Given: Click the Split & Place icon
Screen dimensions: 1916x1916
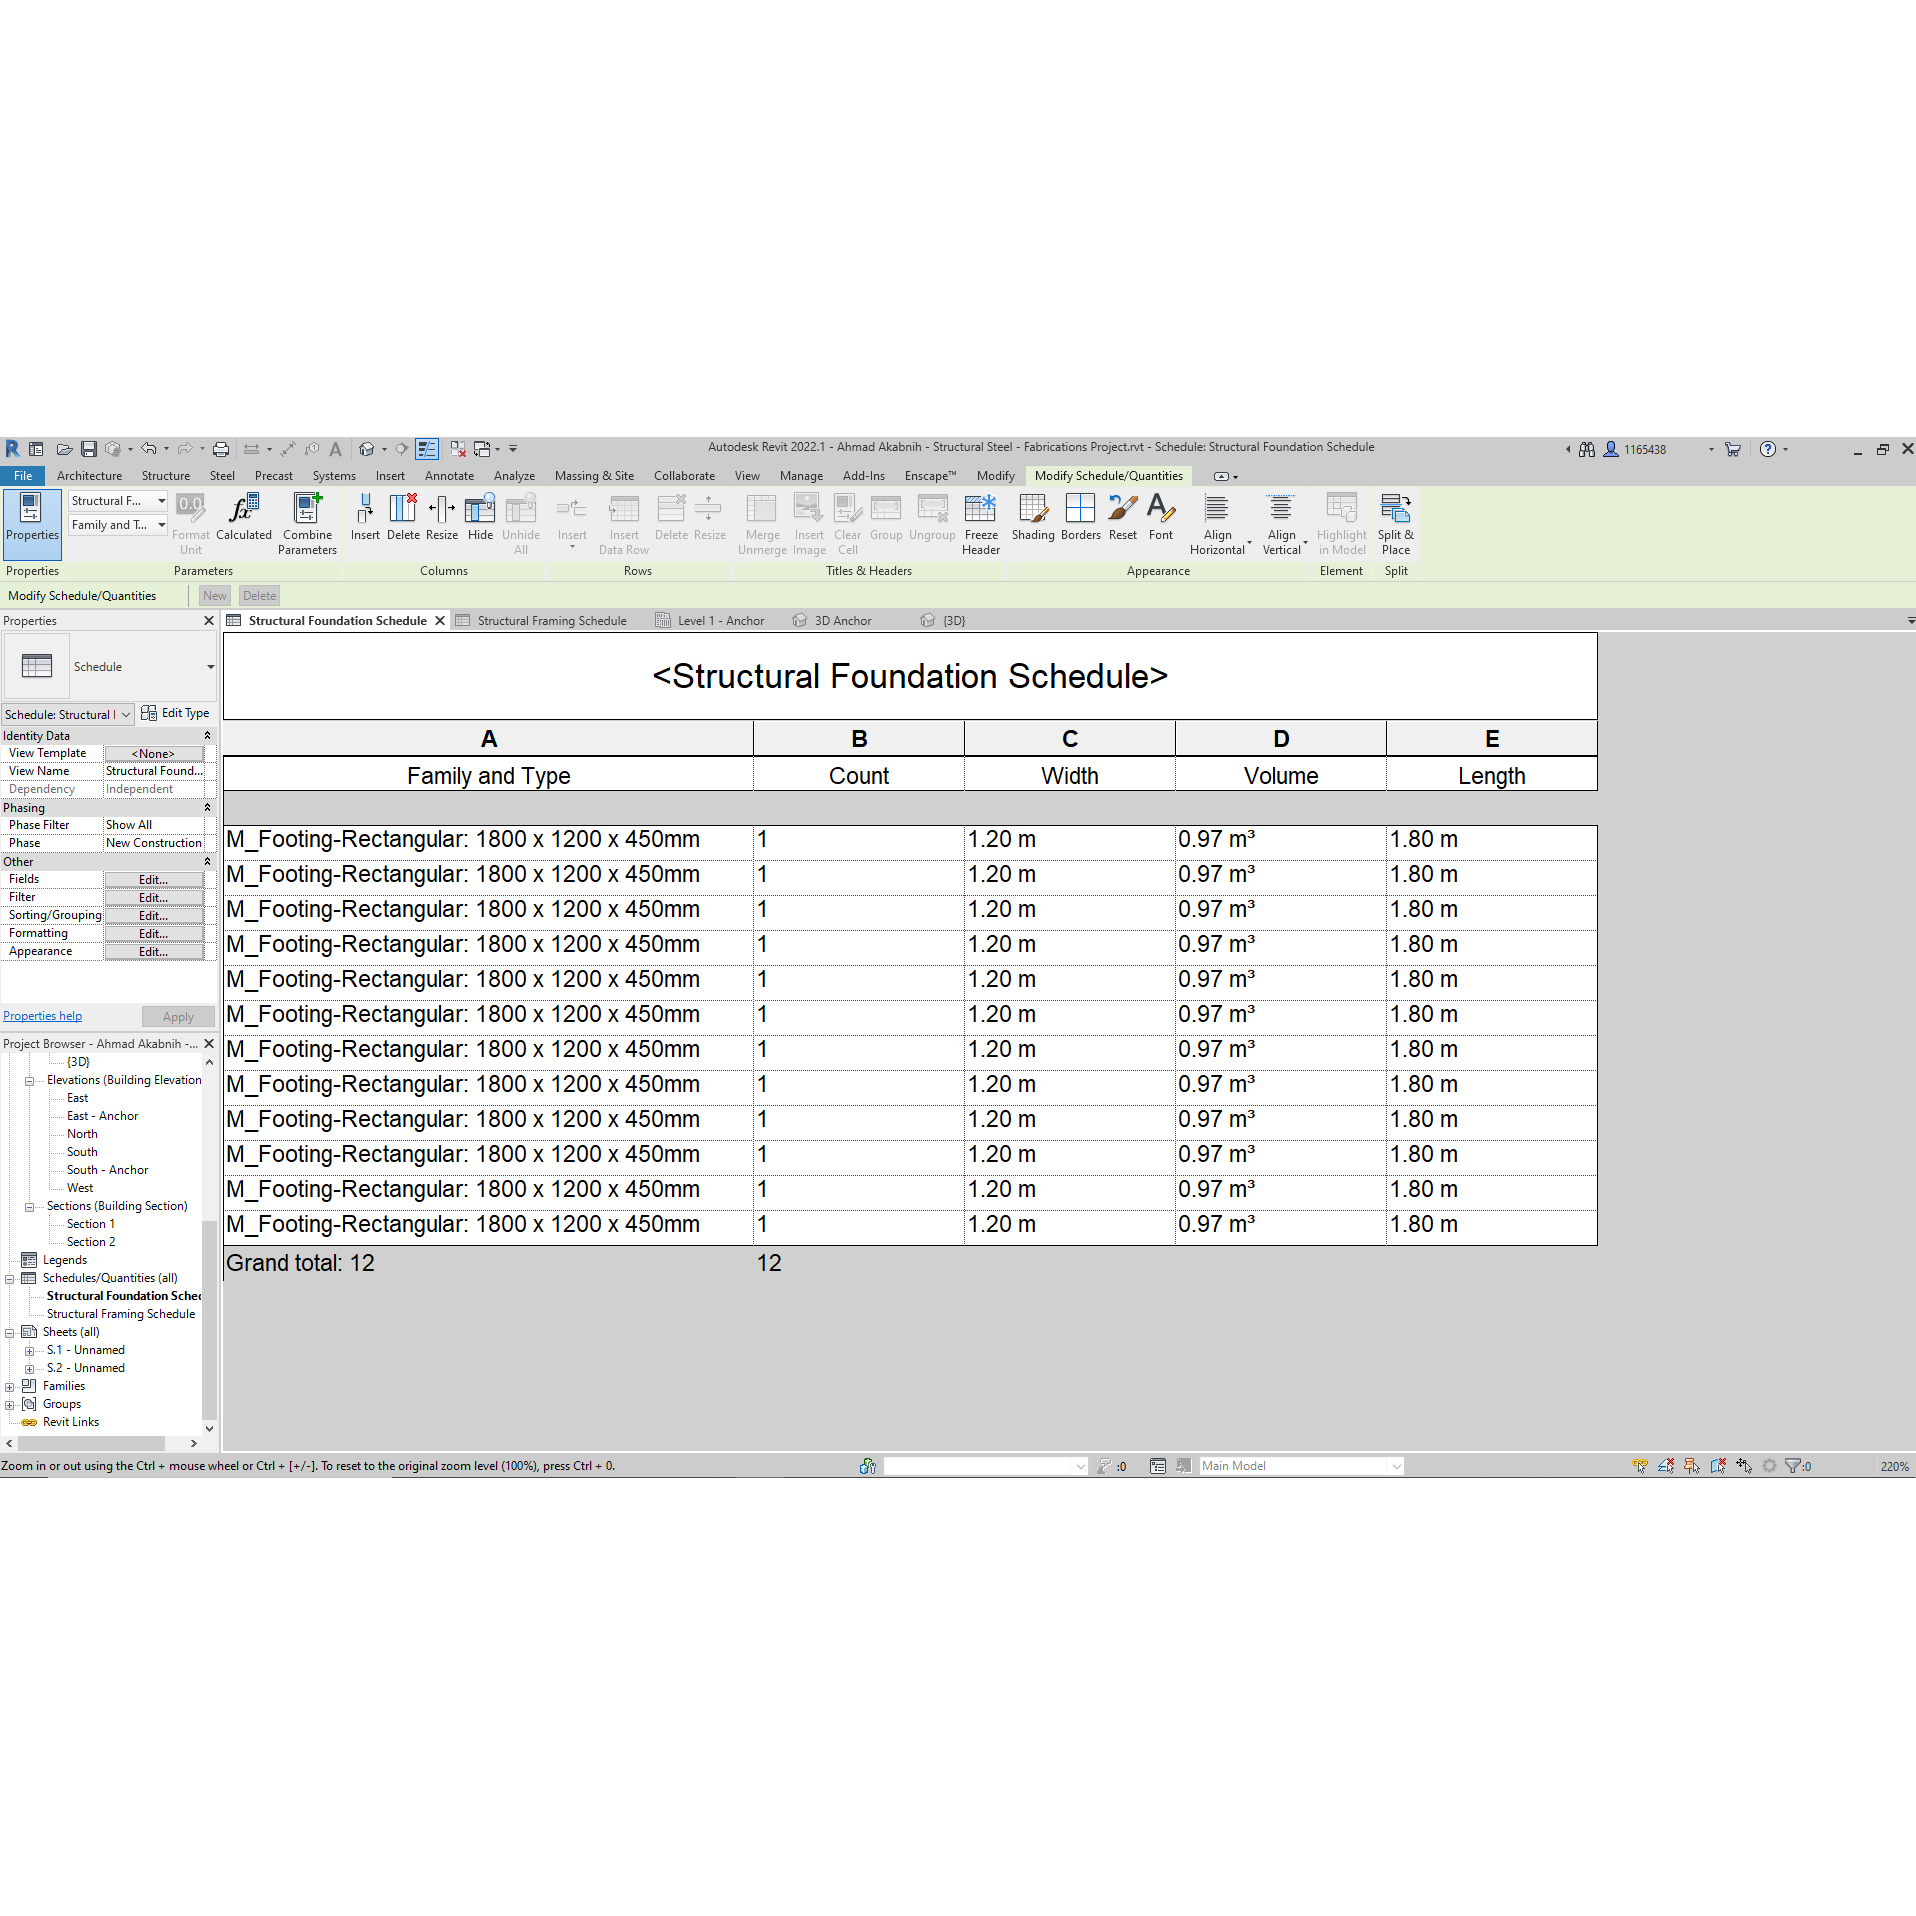Looking at the screenshot, I should (1395, 510).
